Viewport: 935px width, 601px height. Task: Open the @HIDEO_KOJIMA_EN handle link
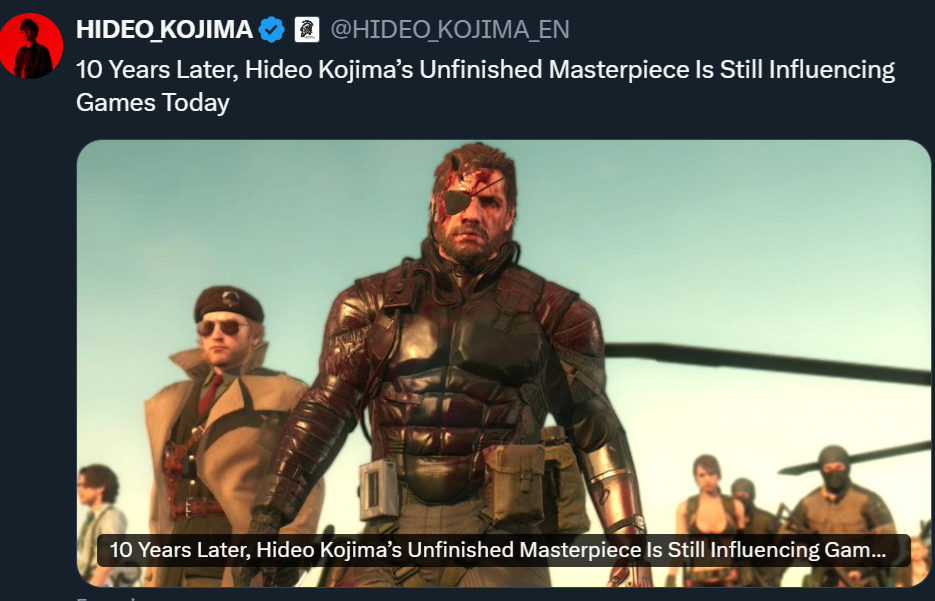(x=450, y=29)
